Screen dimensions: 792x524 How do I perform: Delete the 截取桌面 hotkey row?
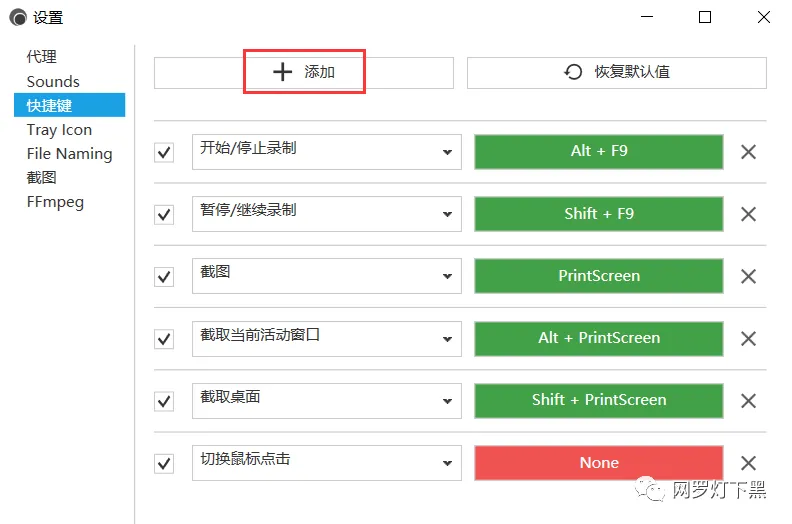[x=748, y=401]
